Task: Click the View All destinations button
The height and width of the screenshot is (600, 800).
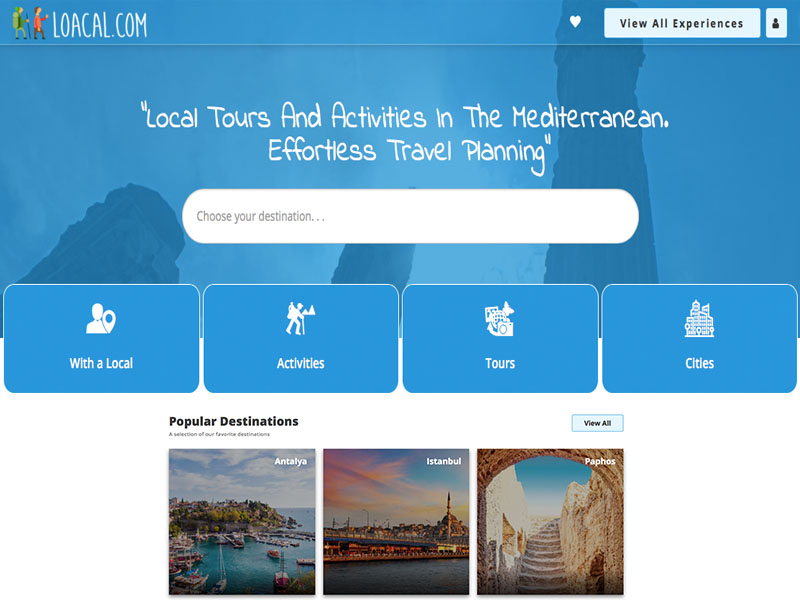Action: (x=597, y=423)
